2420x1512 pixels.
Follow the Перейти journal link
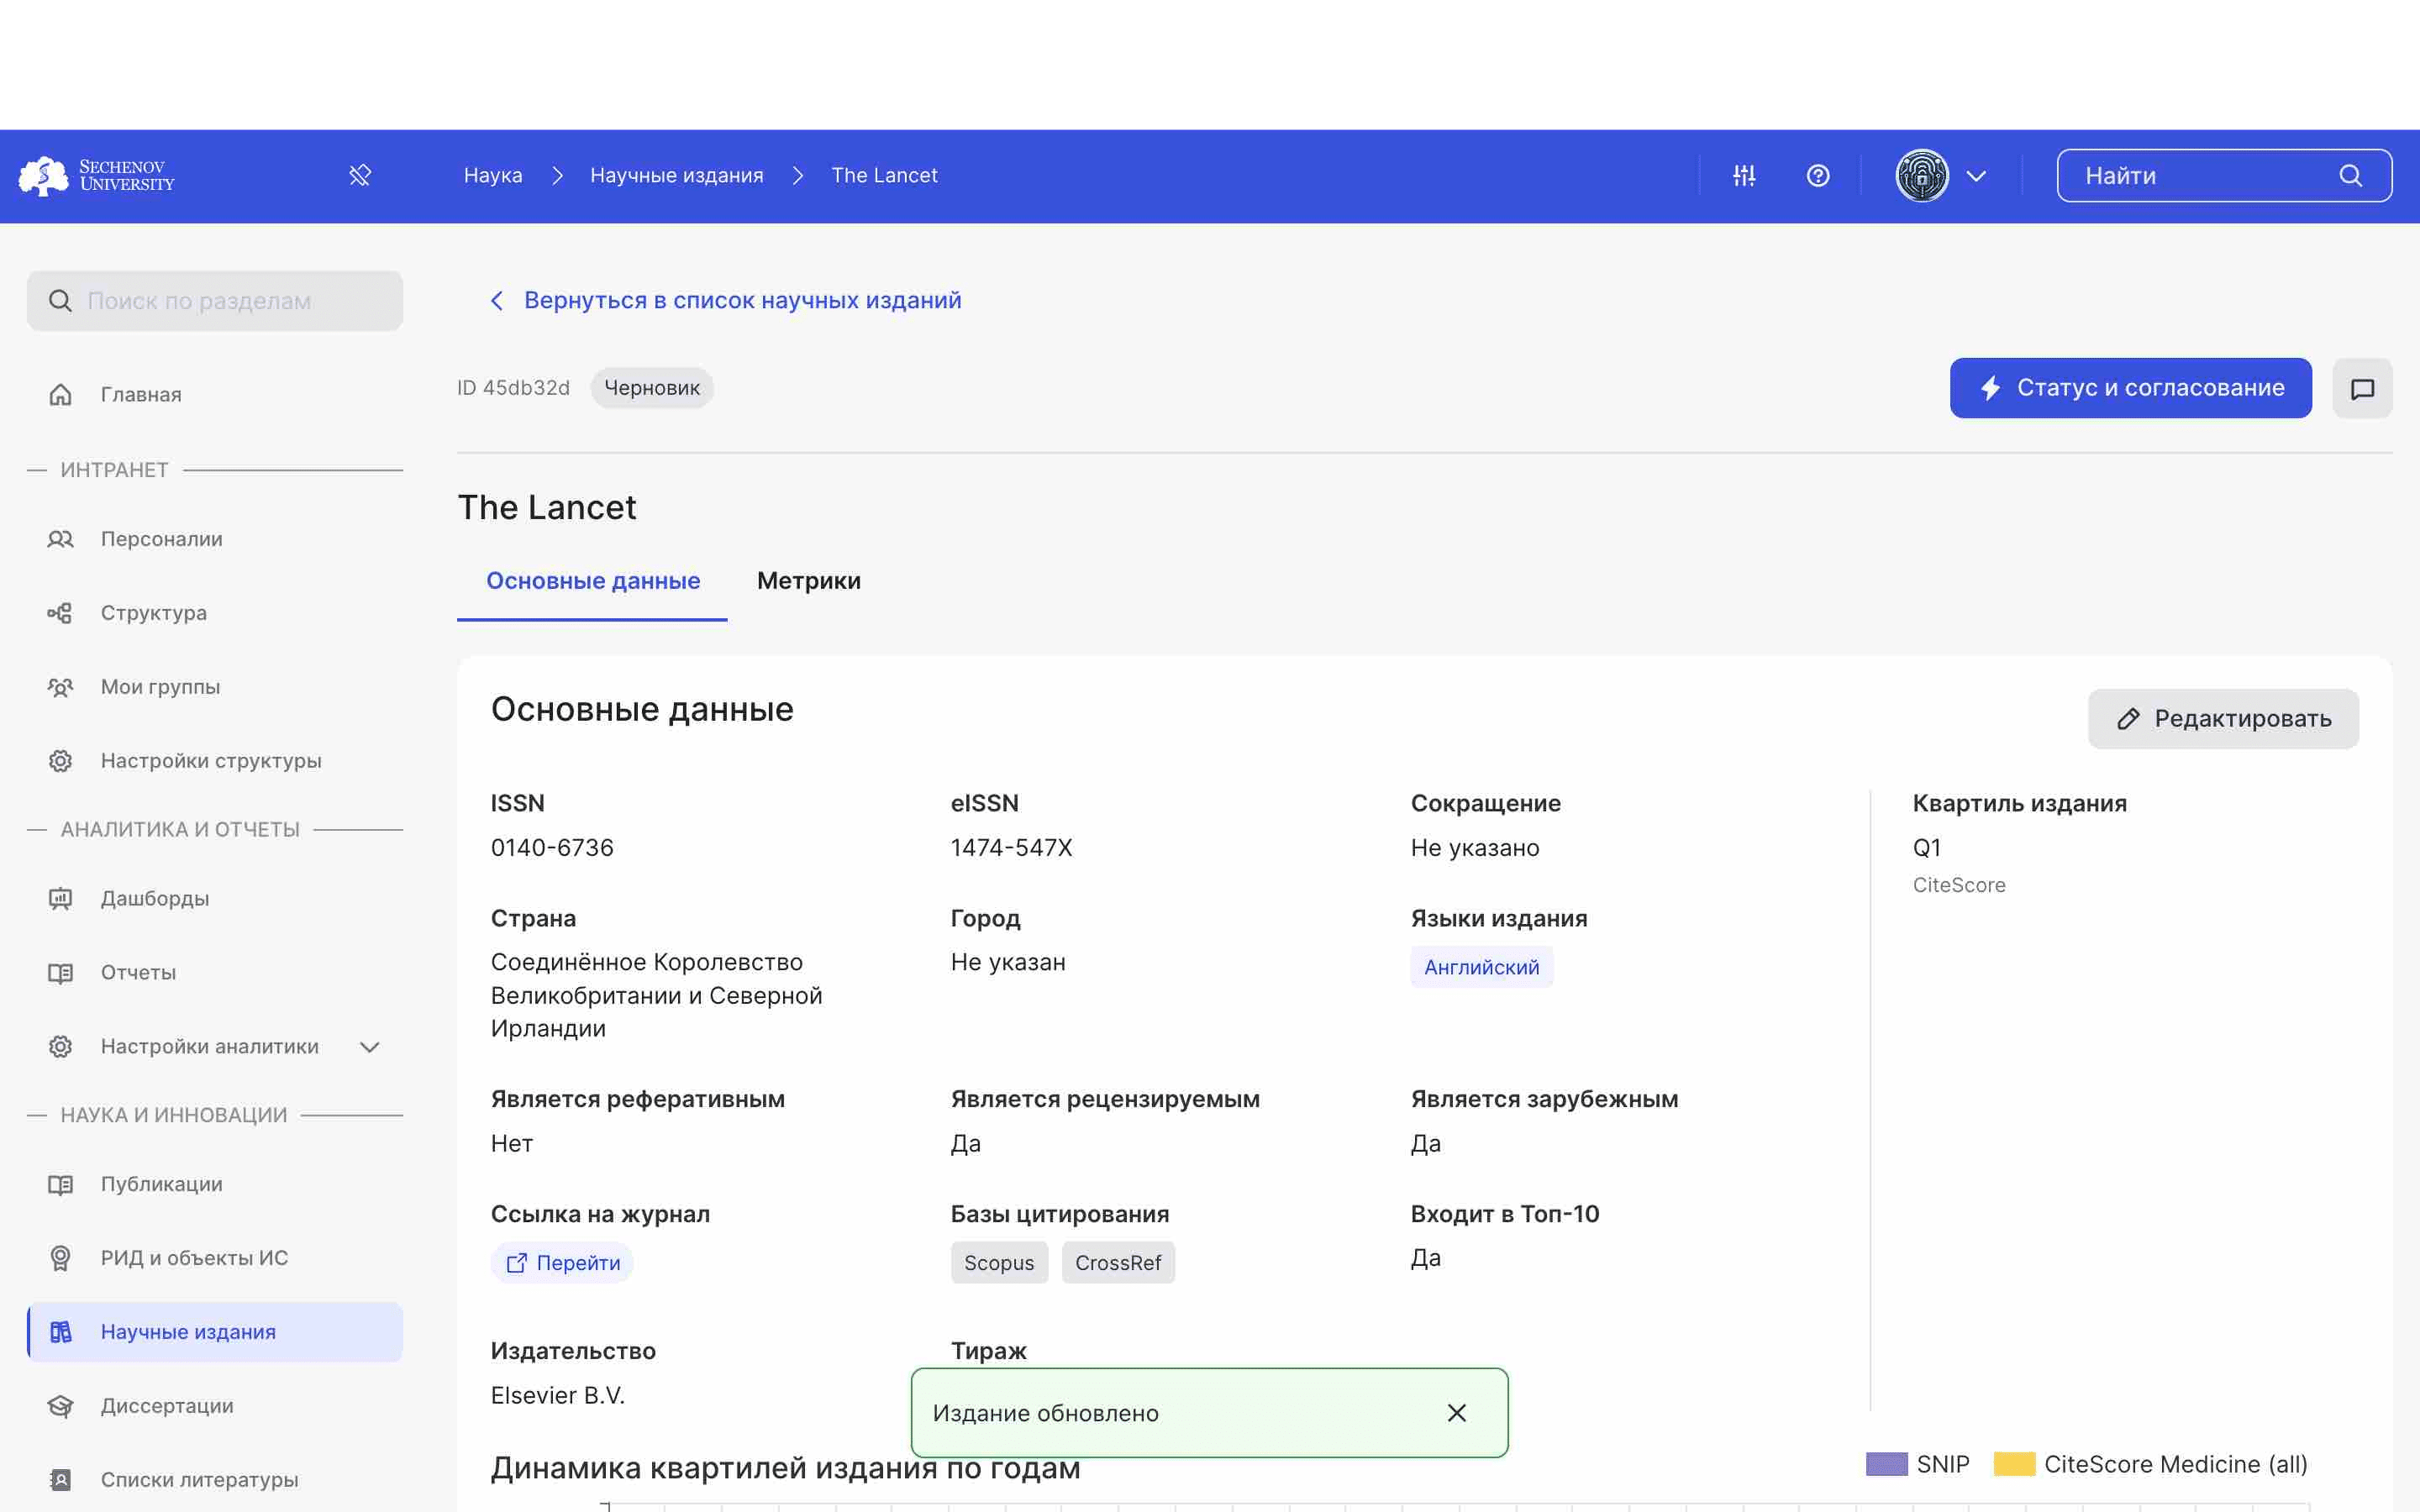(x=562, y=1263)
